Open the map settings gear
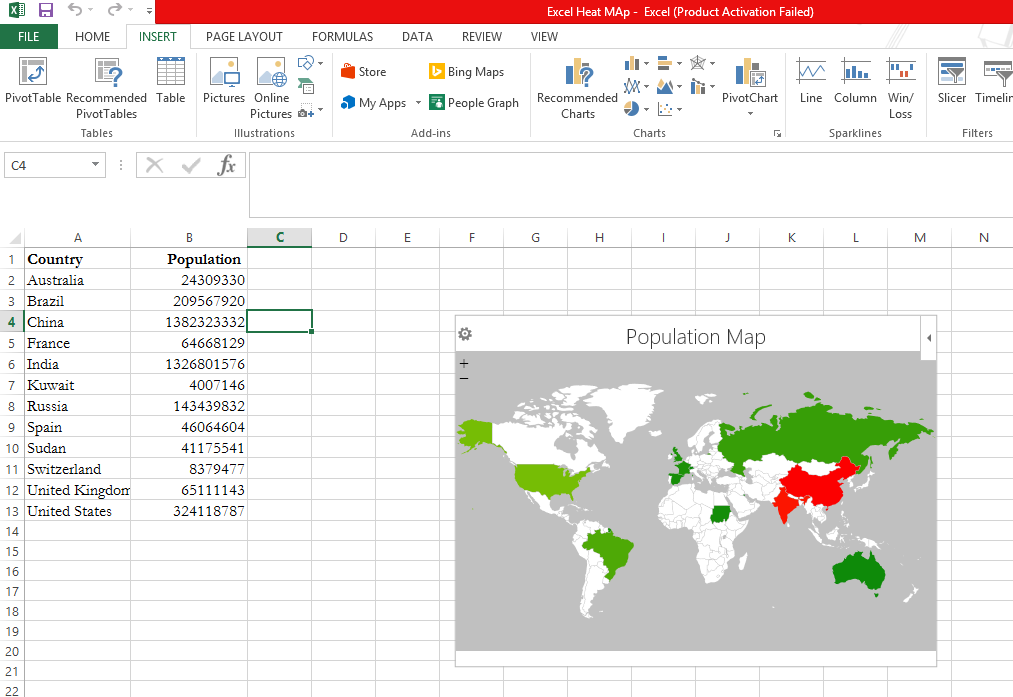Screen dimensions: 1013x697 coord(465,335)
